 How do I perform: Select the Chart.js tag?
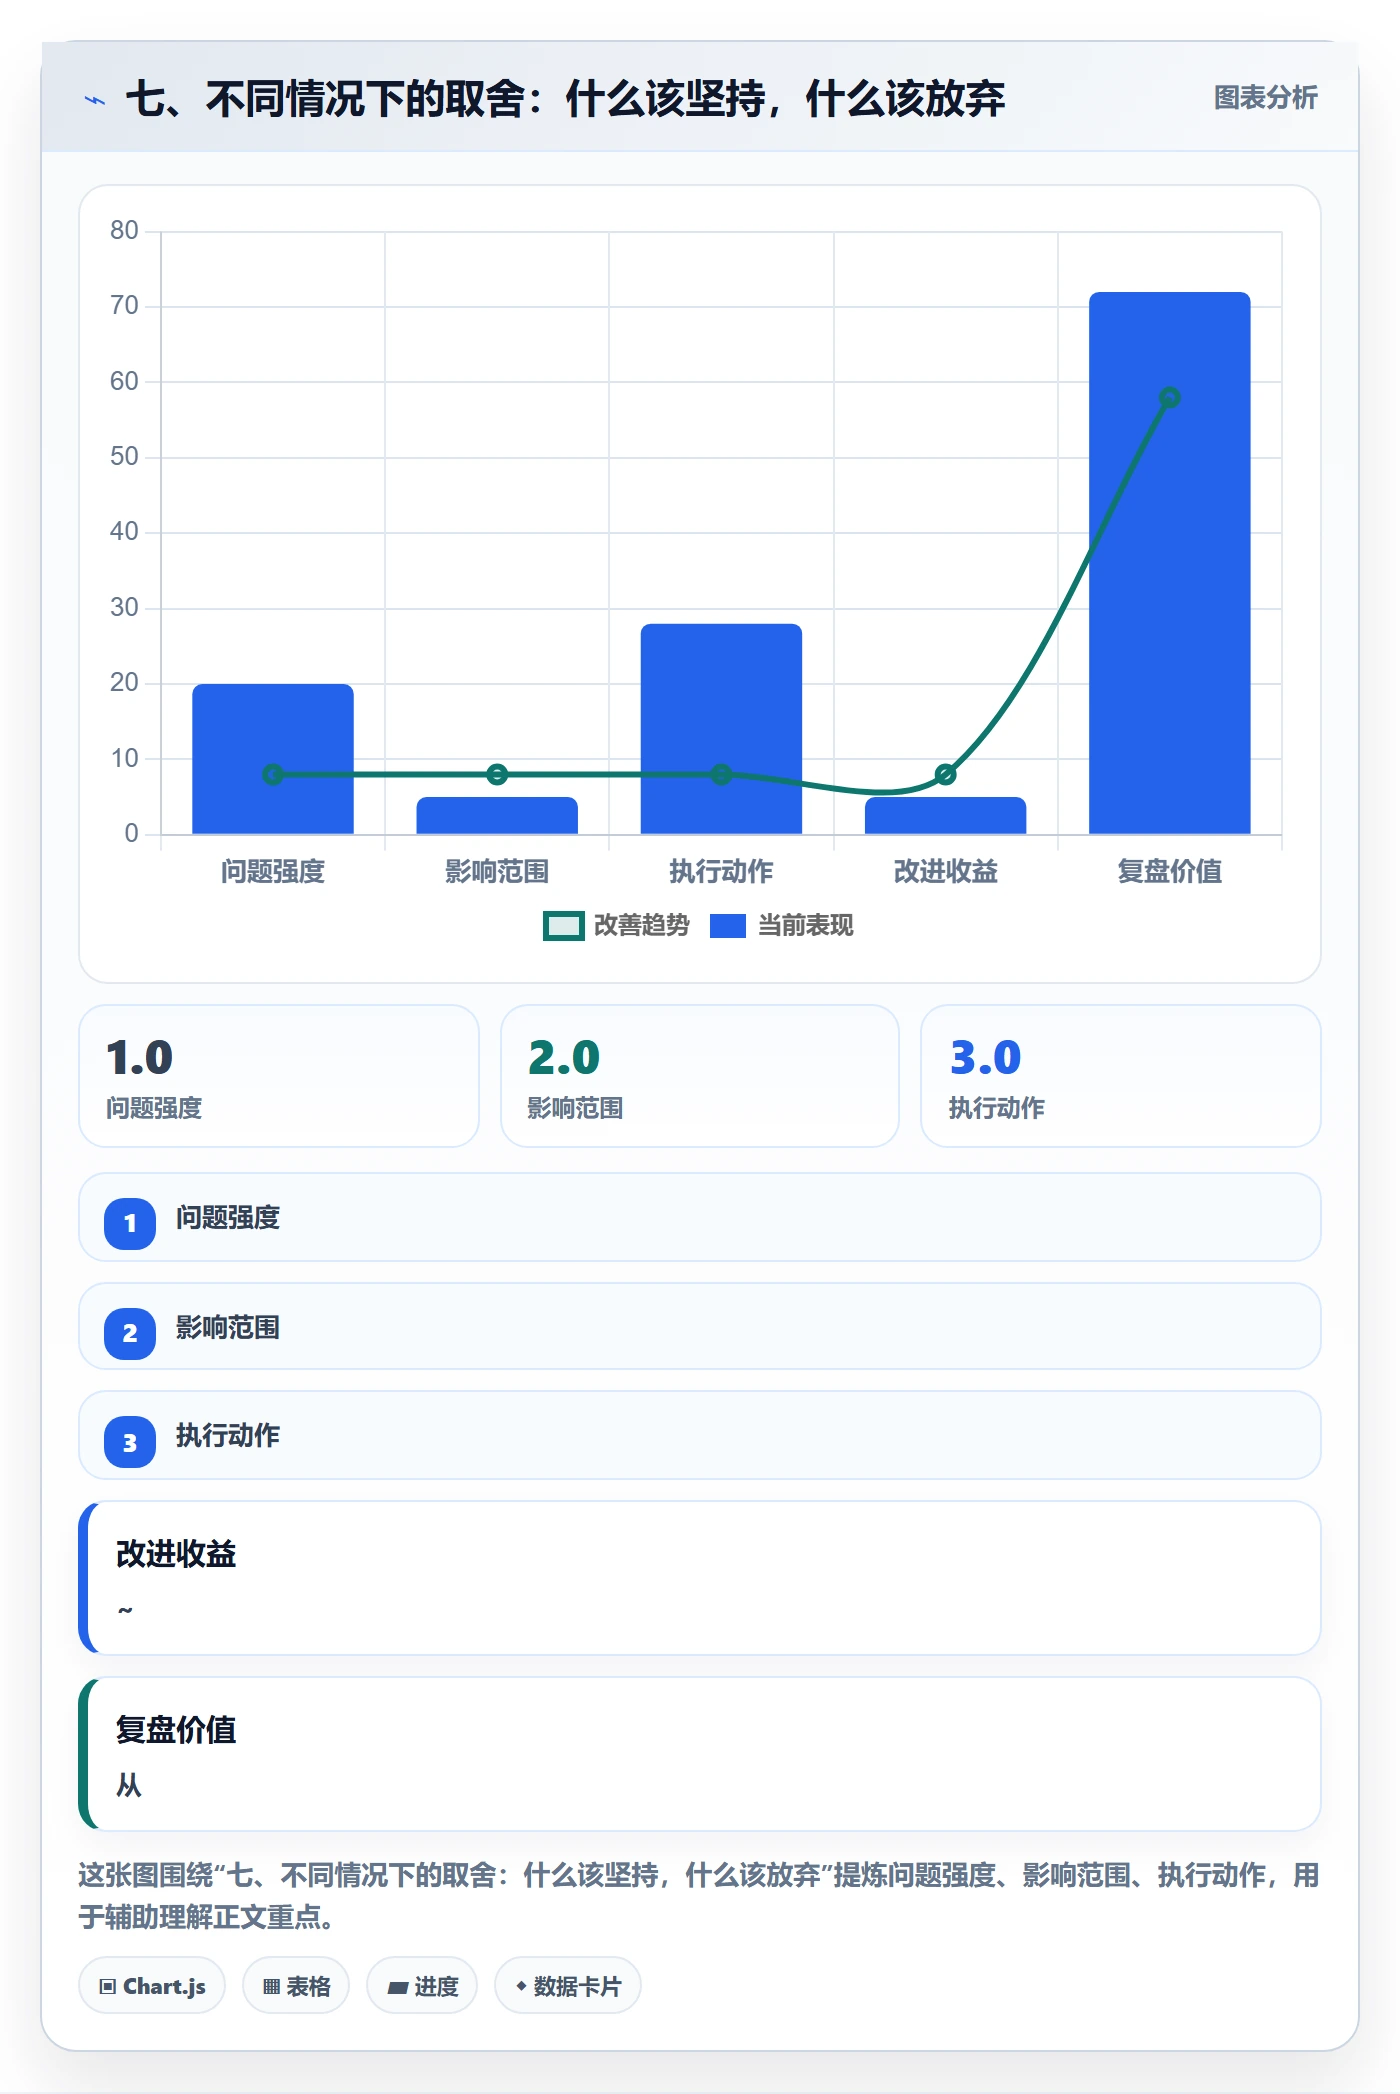click(x=152, y=1986)
